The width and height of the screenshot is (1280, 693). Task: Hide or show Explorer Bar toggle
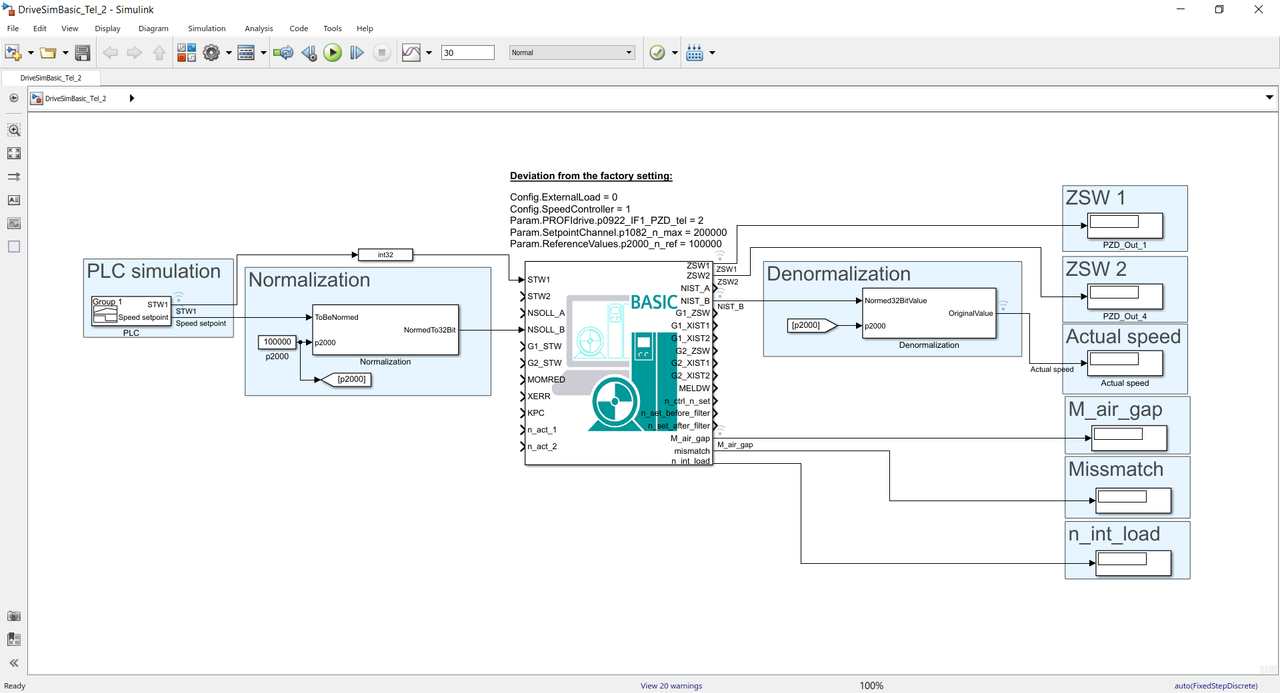pos(14,98)
